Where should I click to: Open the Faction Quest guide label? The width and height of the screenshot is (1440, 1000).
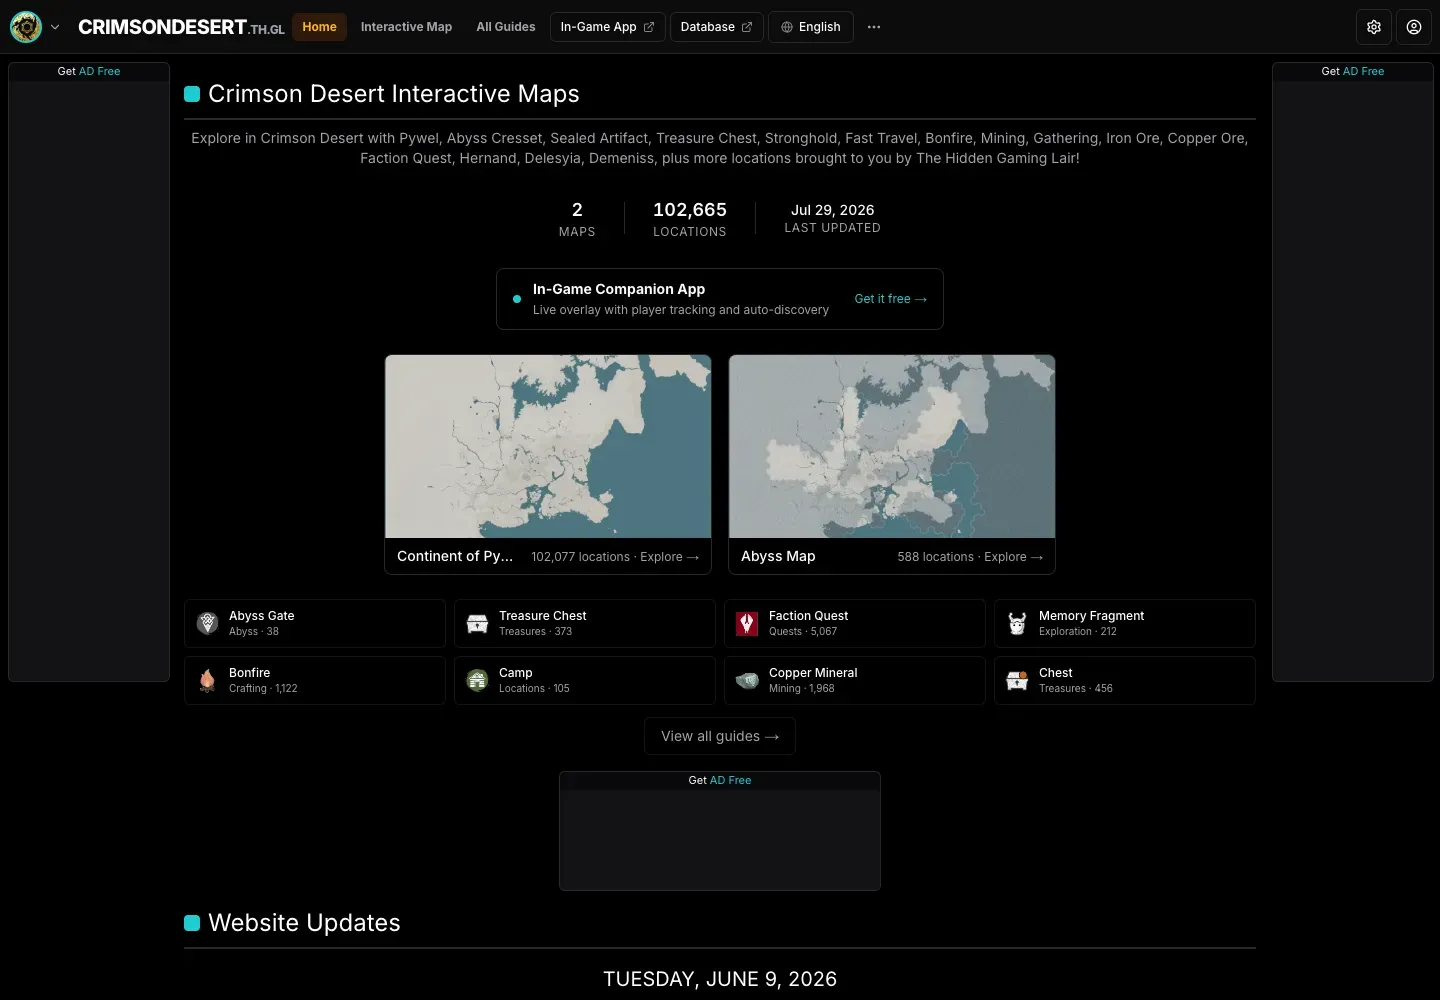[x=808, y=616]
